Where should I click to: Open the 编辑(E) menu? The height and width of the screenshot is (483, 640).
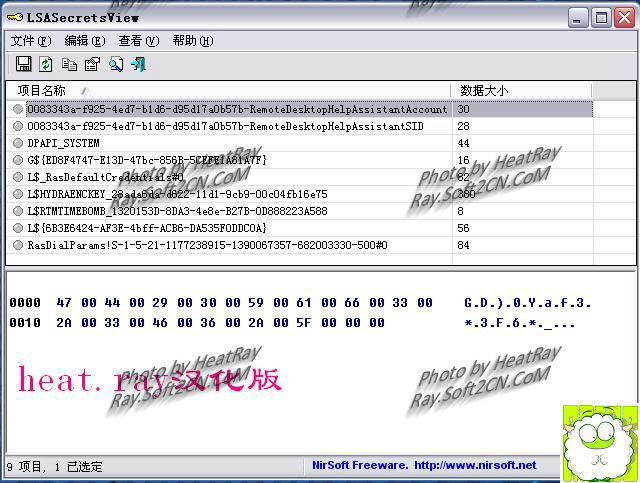click(84, 41)
